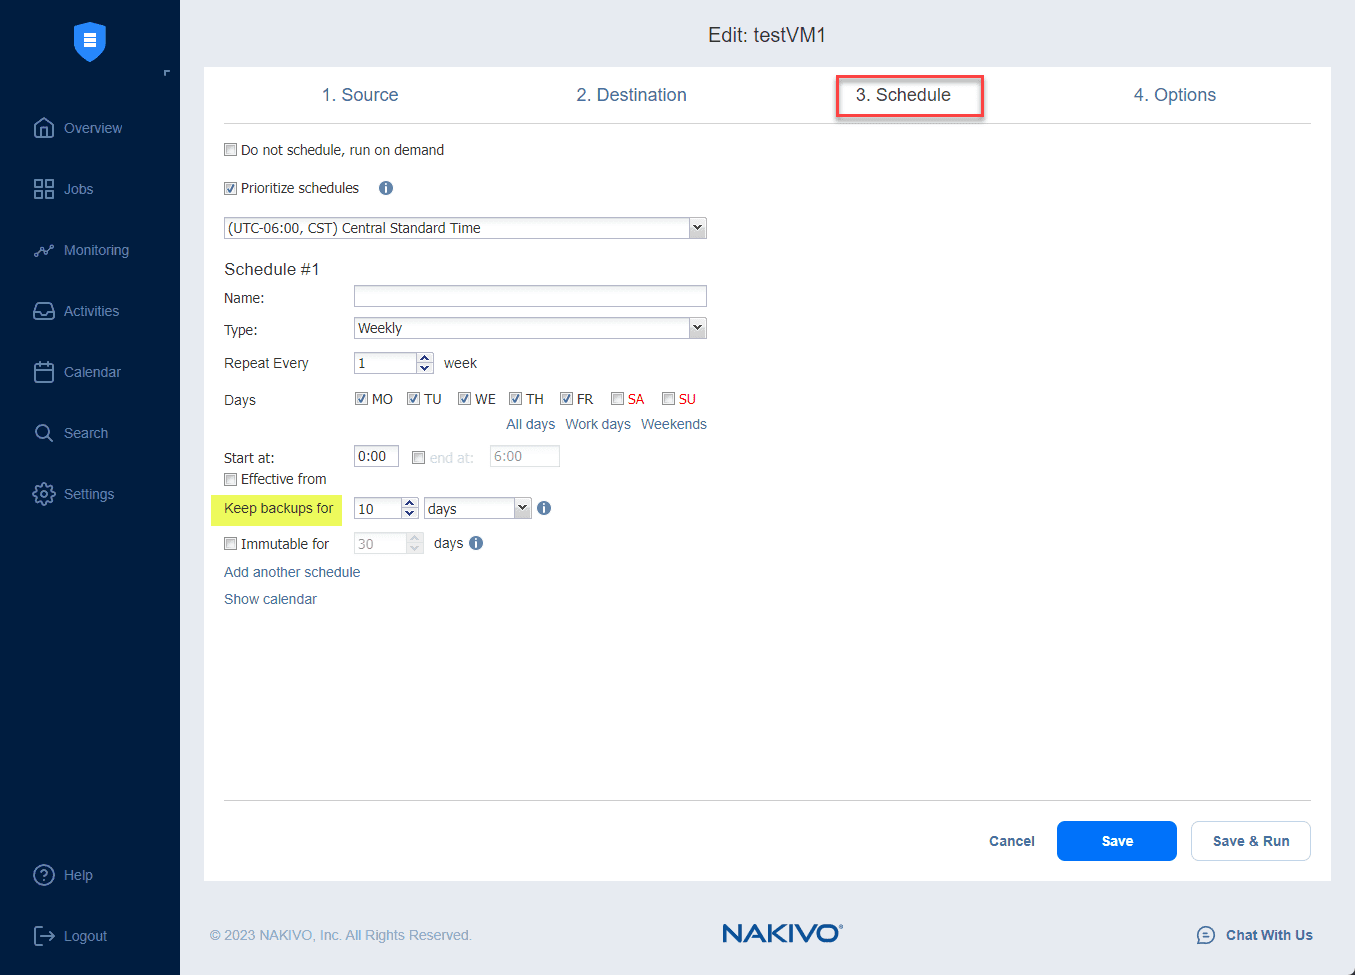Viewport: 1355px width, 975px height.
Task: Click Show calendar link
Action: [x=270, y=599]
